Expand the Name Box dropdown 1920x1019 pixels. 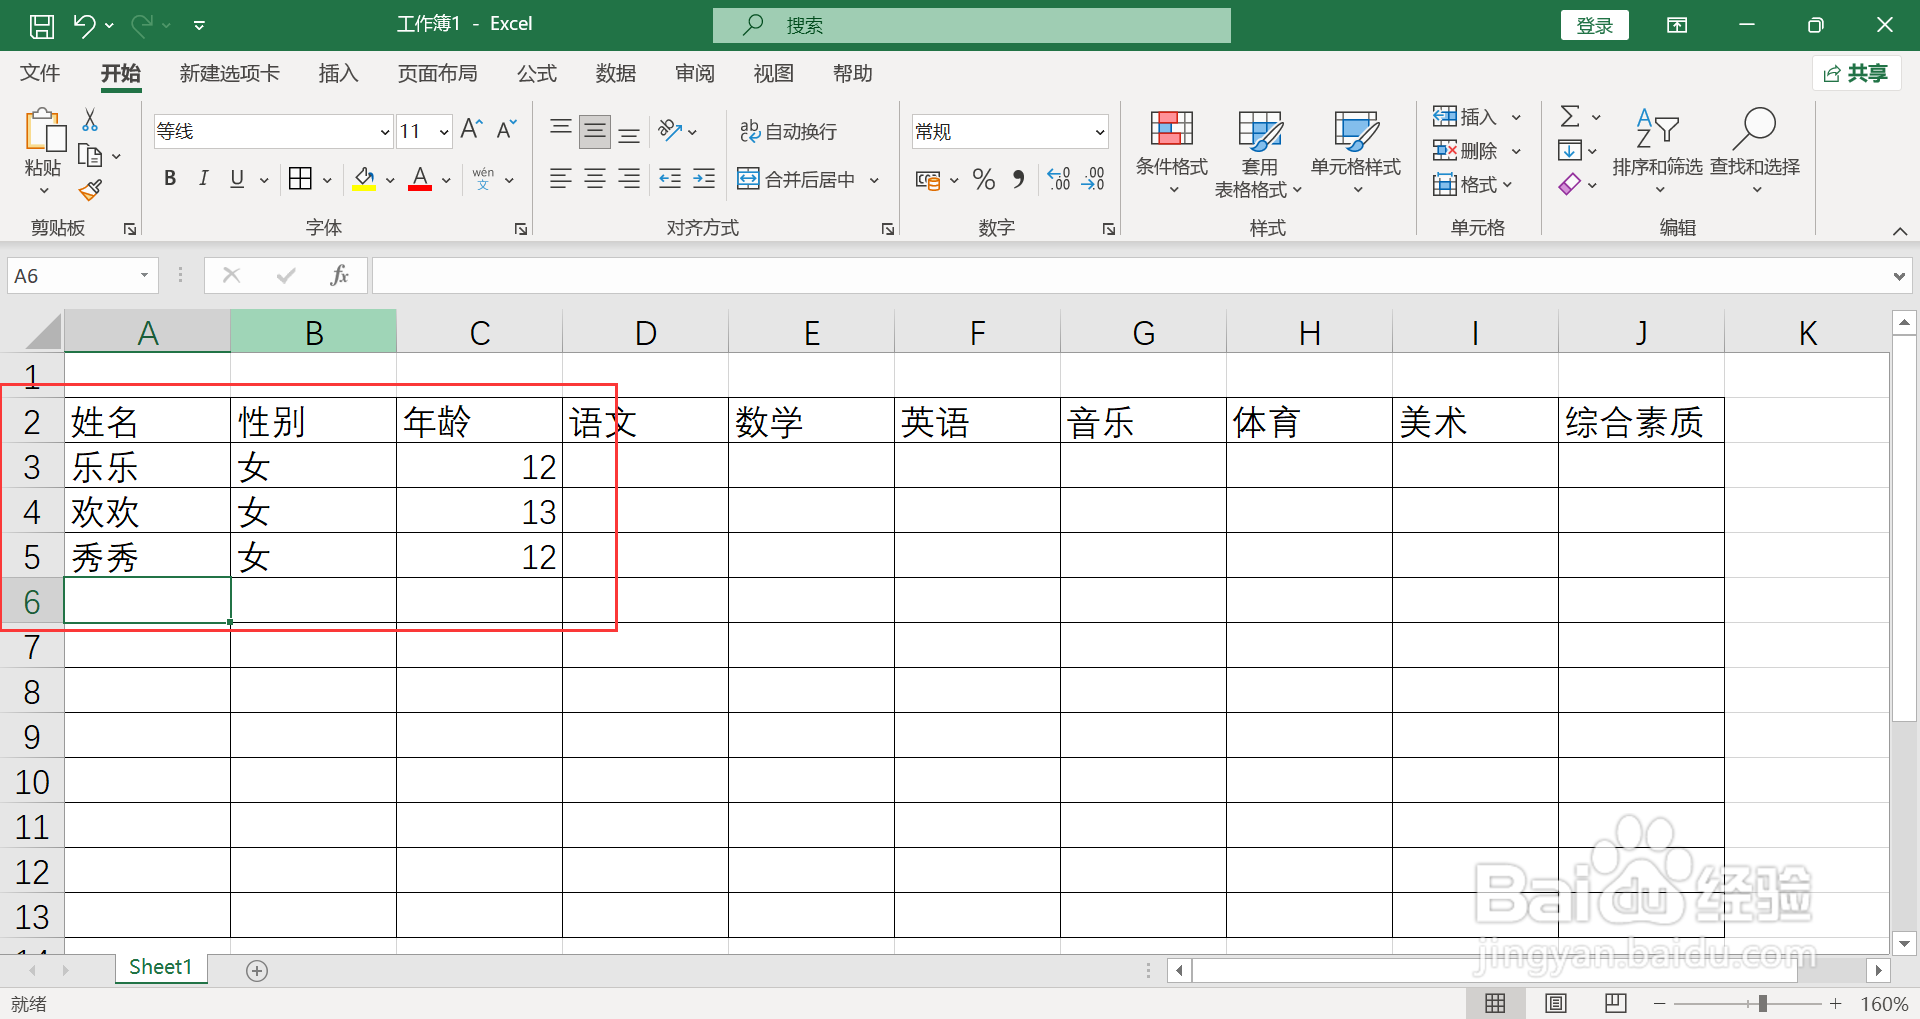click(145, 275)
